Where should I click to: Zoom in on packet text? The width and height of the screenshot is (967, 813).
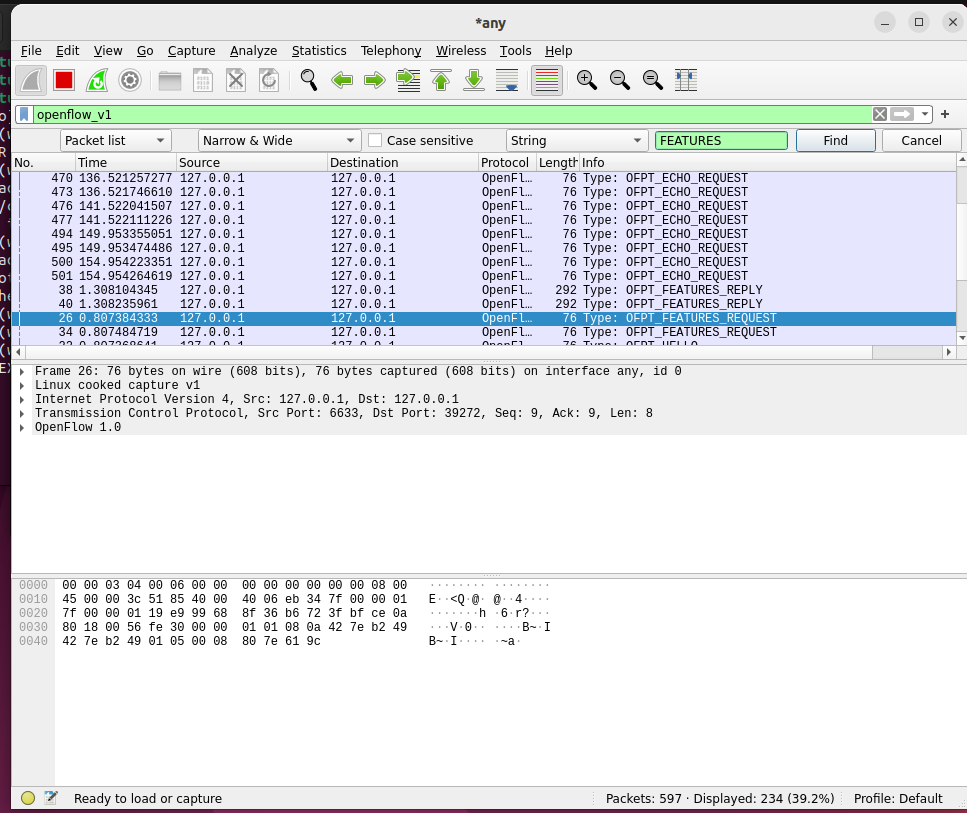pyautogui.click(x=586, y=80)
